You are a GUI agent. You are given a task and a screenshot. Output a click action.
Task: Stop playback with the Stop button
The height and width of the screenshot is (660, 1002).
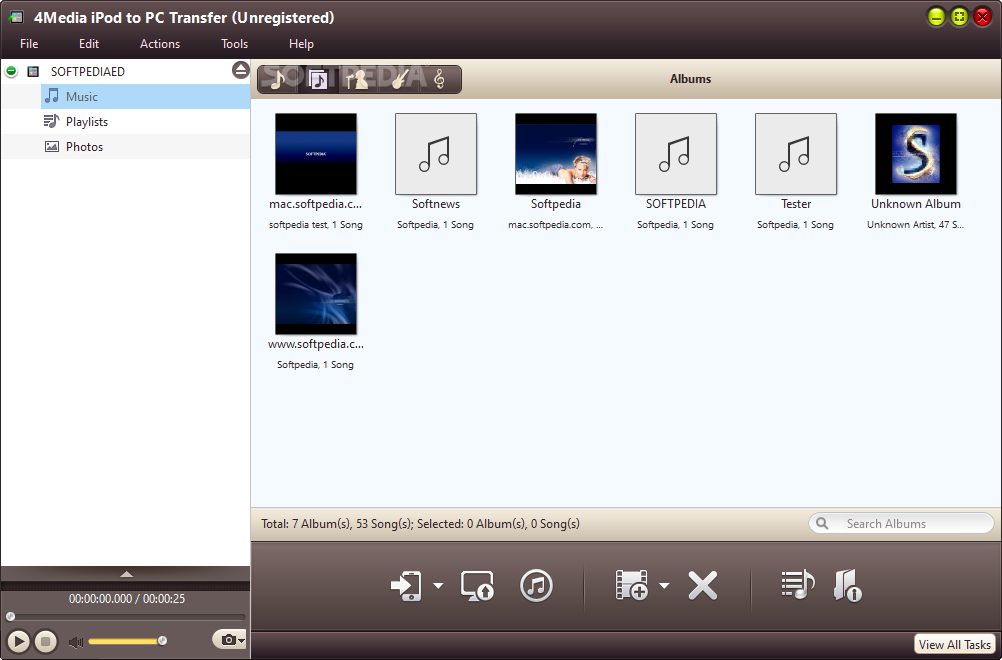(45, 641)
